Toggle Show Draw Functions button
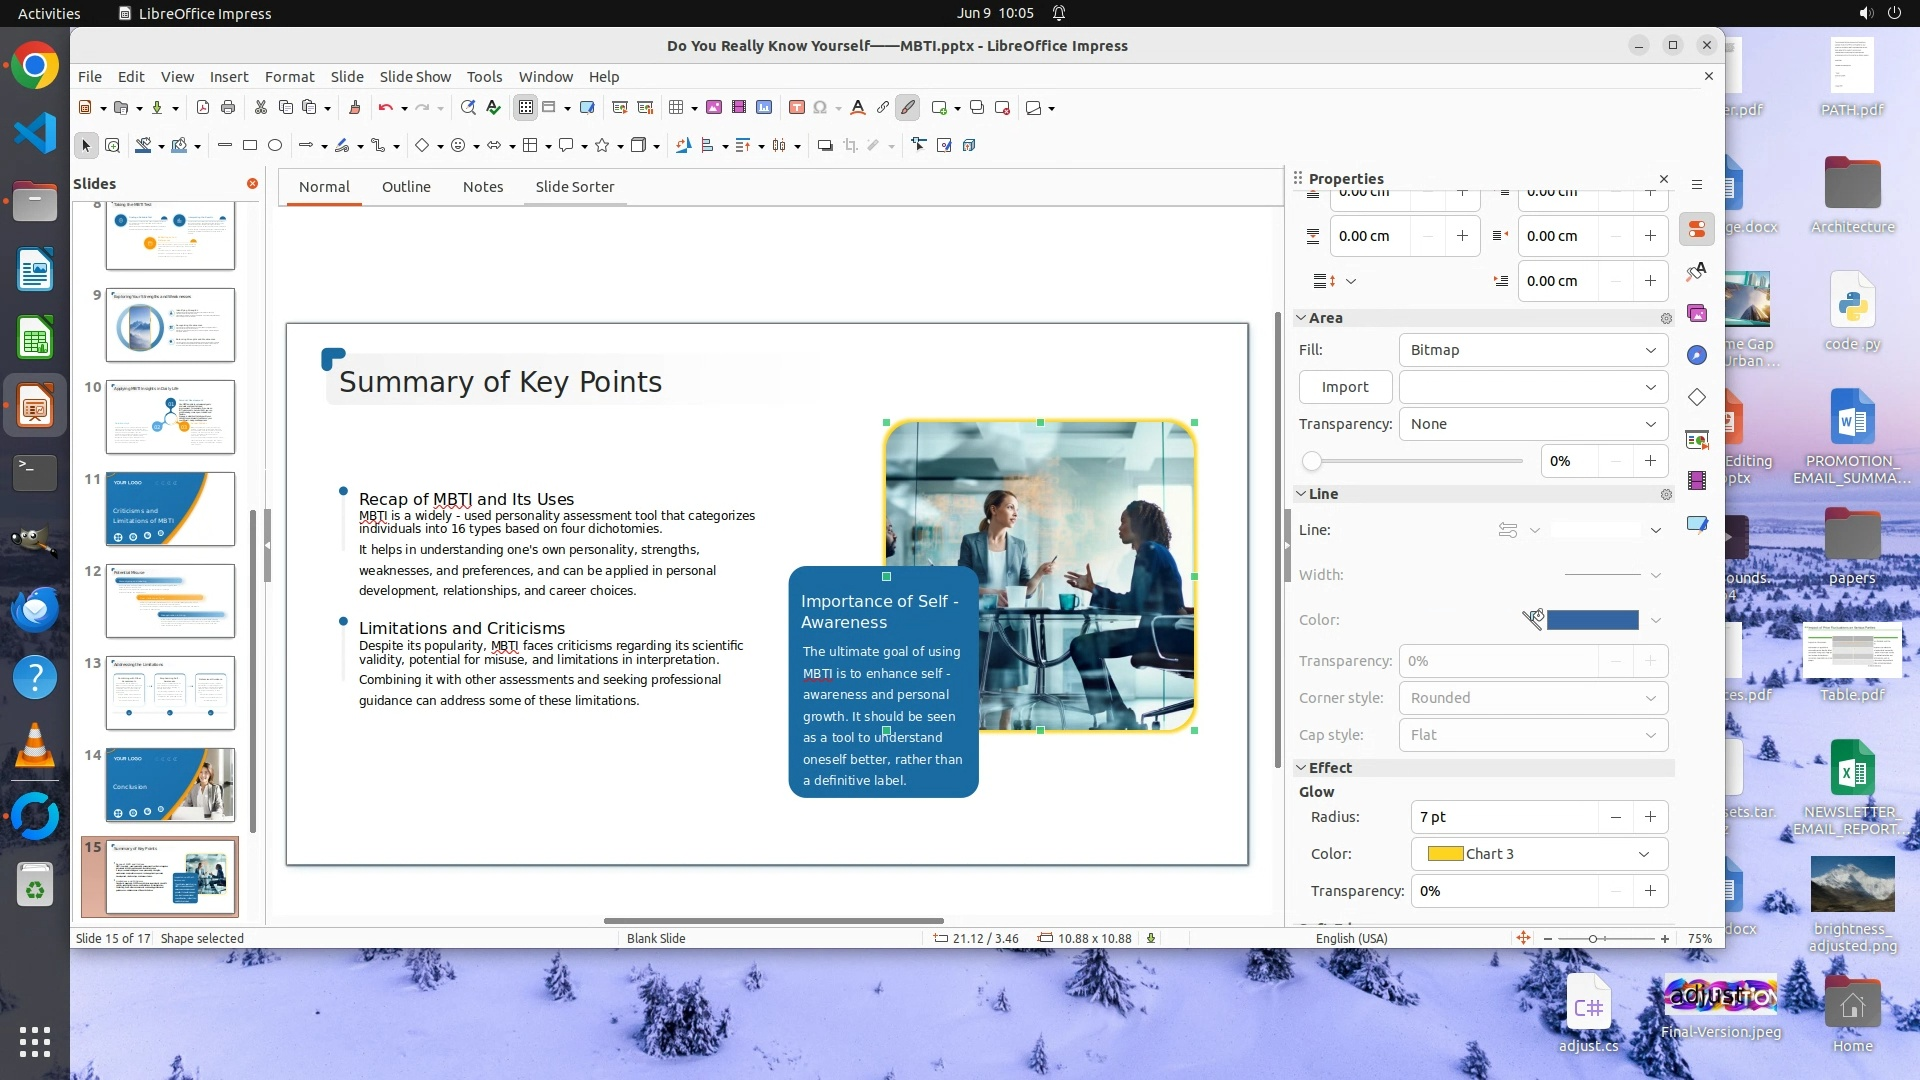The width and height of the screenshot is (1920, 1080). point(907,108)
